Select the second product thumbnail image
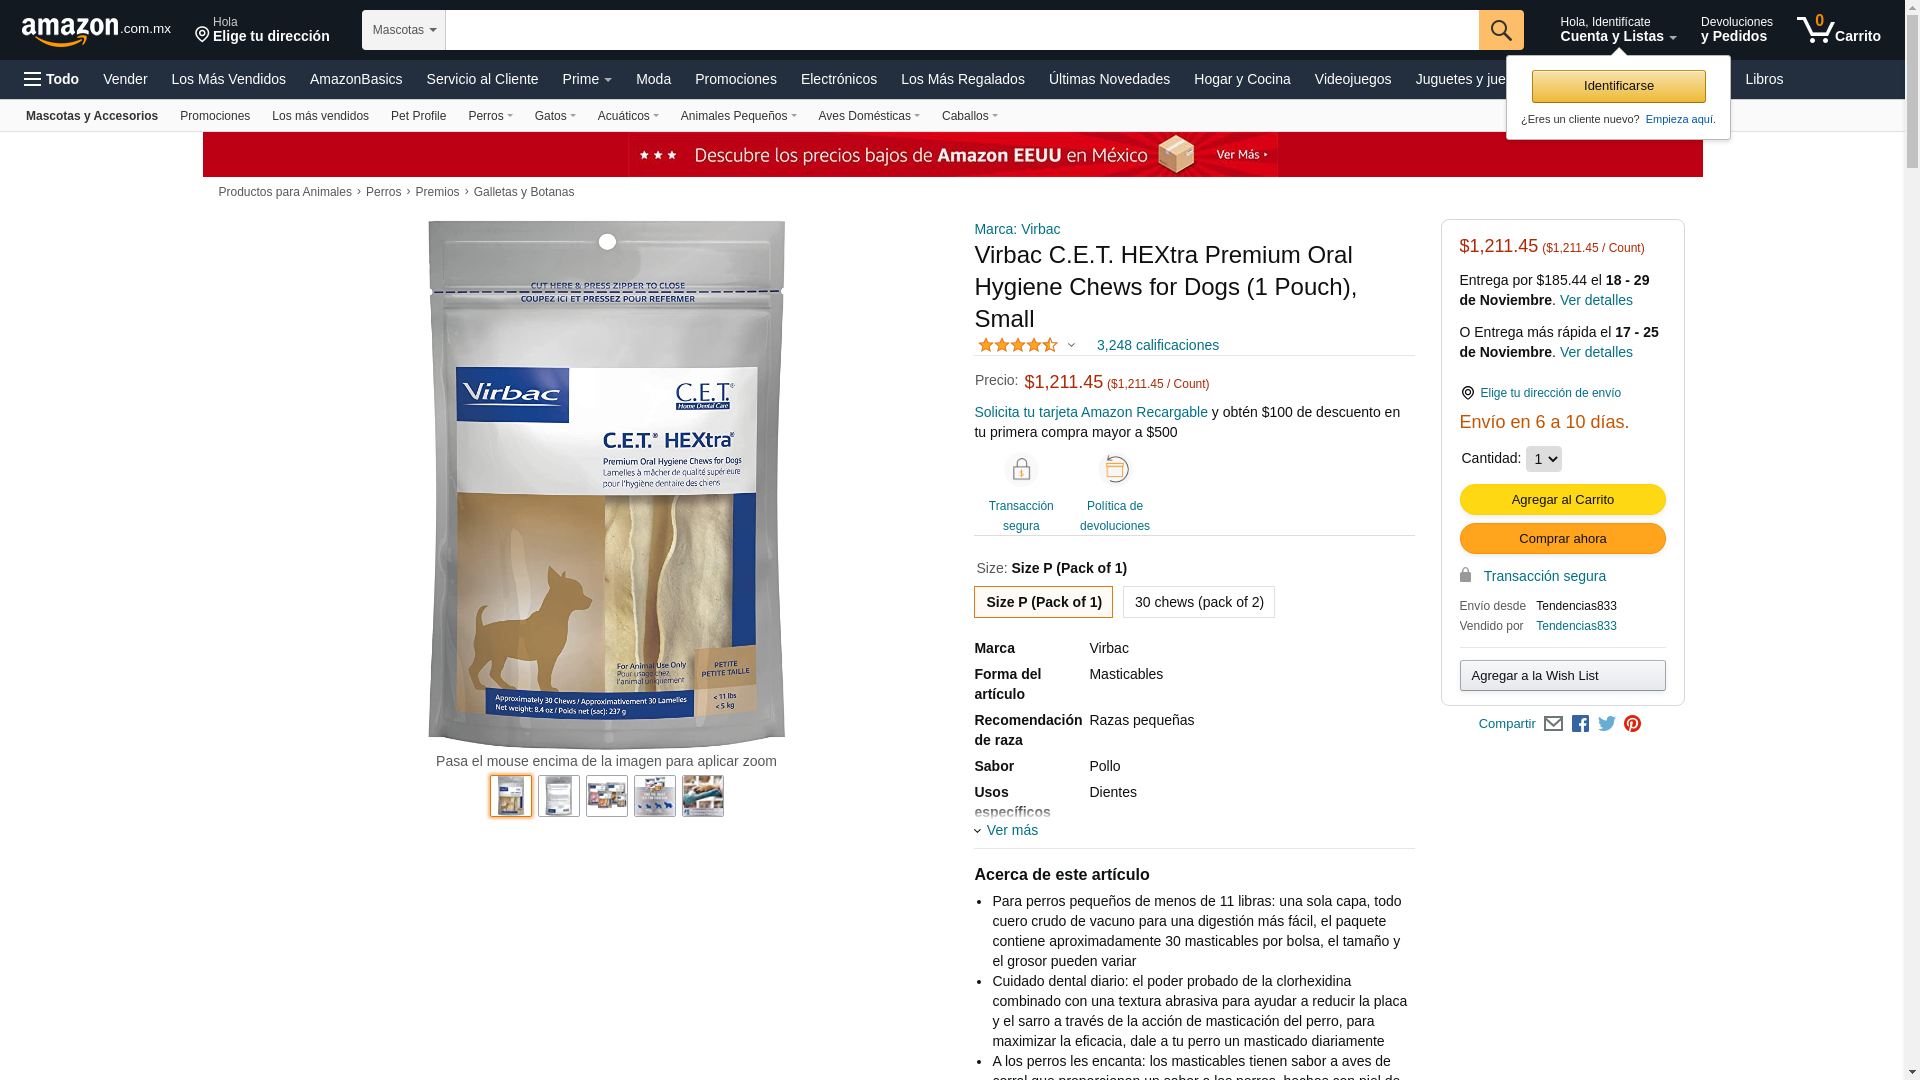1920x1080 pixels. pos(559,796)
